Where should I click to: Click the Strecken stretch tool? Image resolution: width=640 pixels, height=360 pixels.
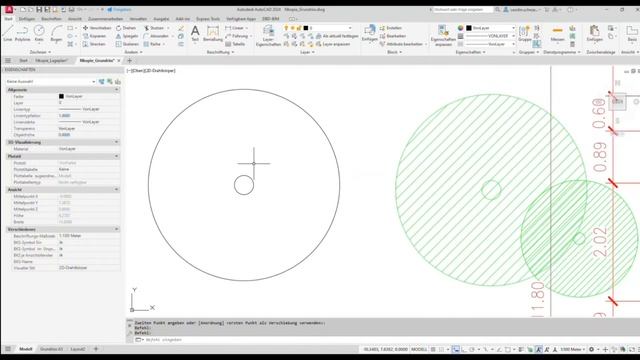pos(95,44)
